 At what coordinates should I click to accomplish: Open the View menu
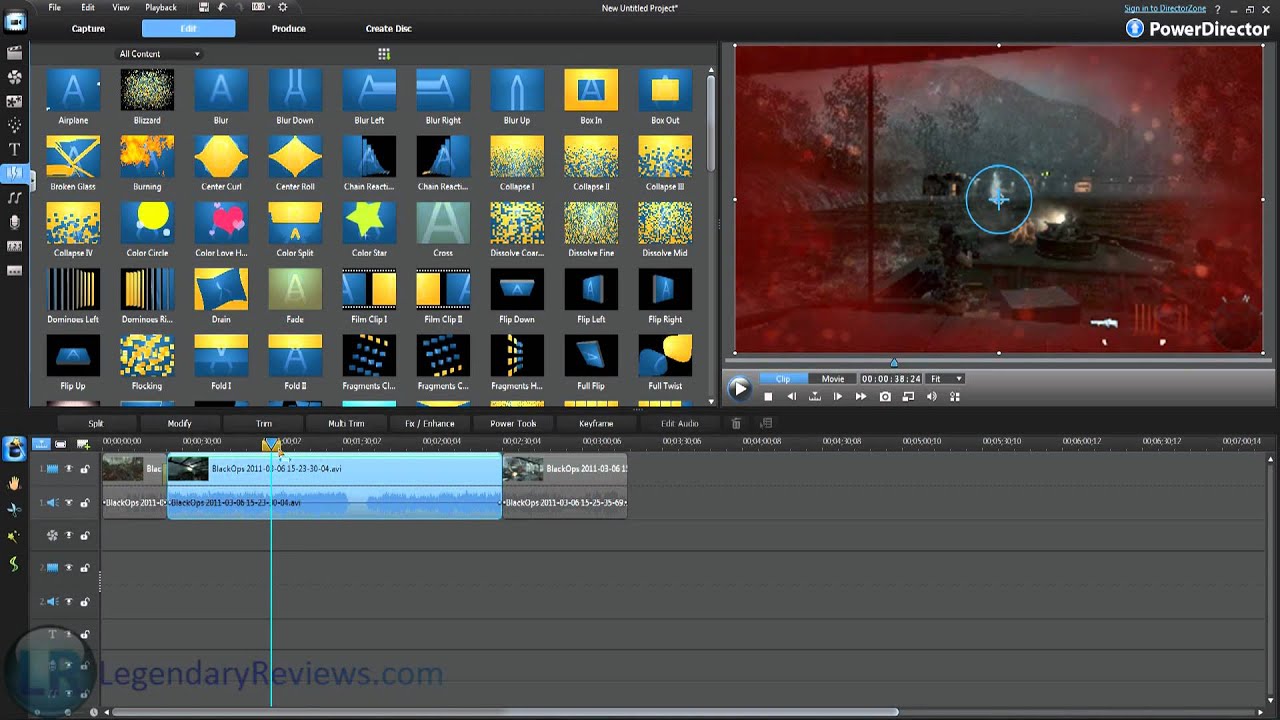(x=121, y=7)
